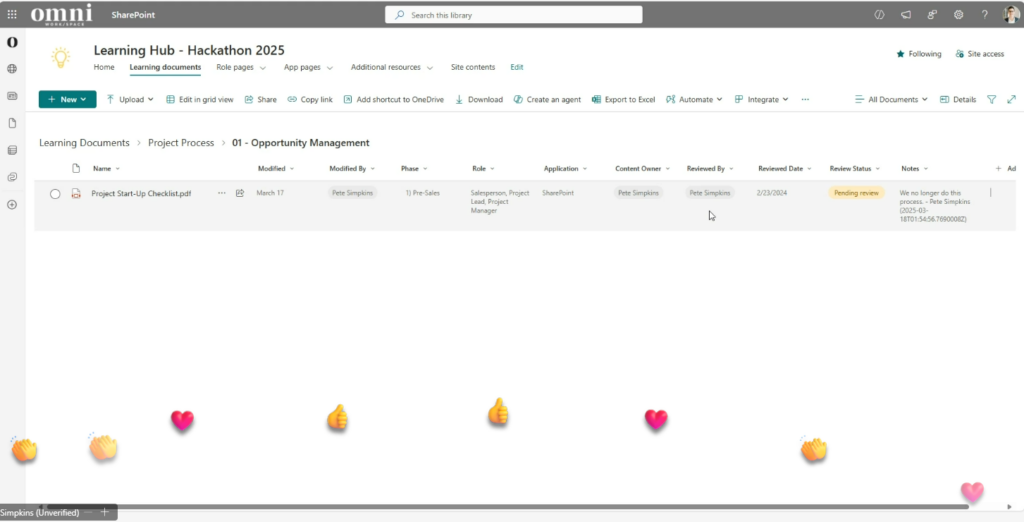Click Edit in grid view

(x=199, y=99)
